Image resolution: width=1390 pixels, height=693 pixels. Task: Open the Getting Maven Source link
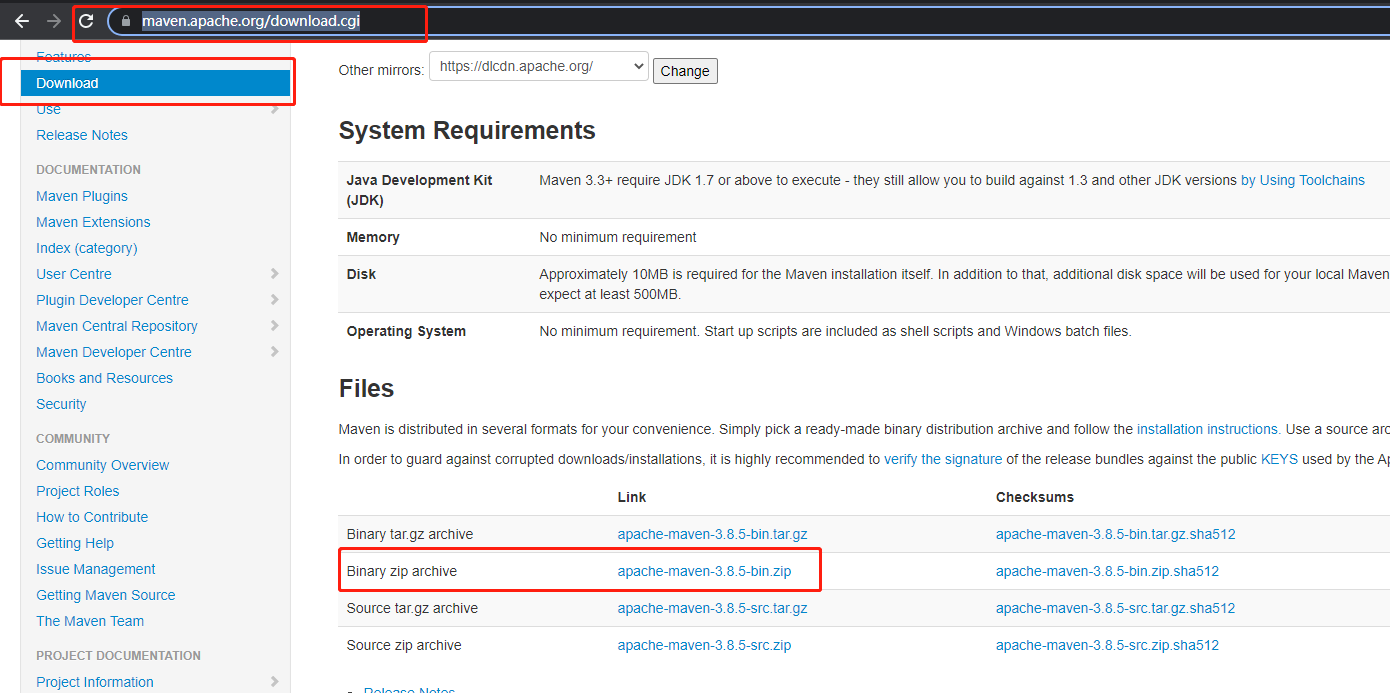click(x=106, y=595)
